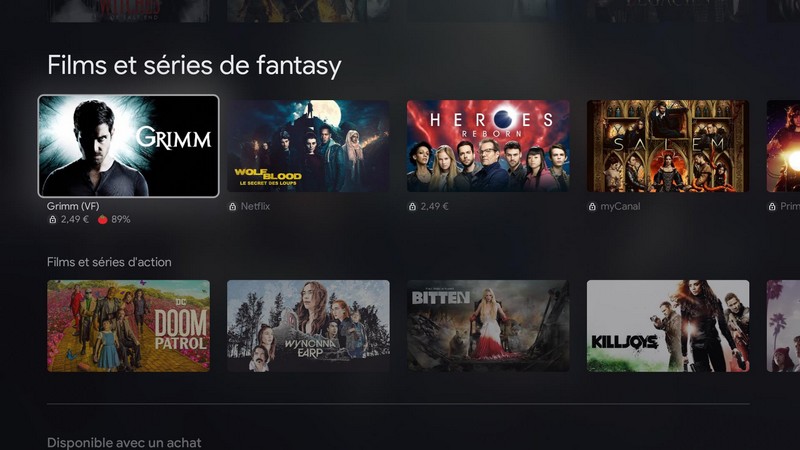Click the lock icon beside myCanal

tap(592, 207)
